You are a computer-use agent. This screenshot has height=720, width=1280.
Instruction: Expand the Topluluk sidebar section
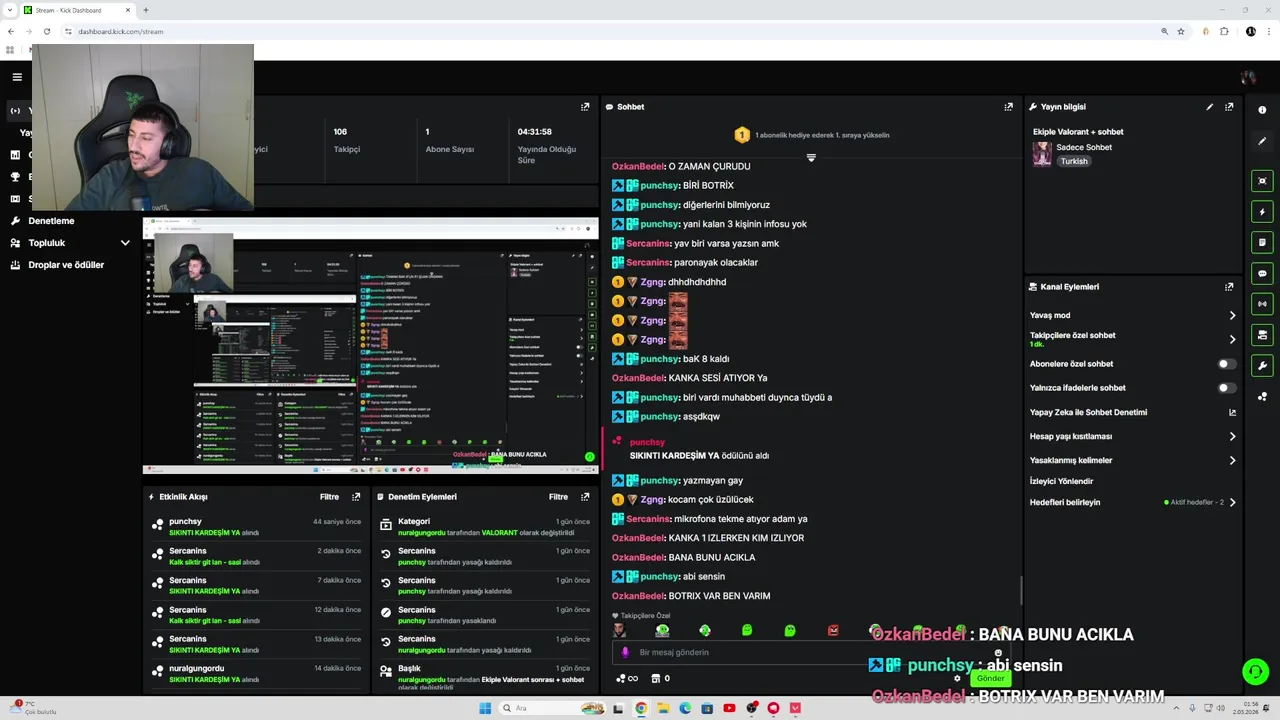coord(125,243)
